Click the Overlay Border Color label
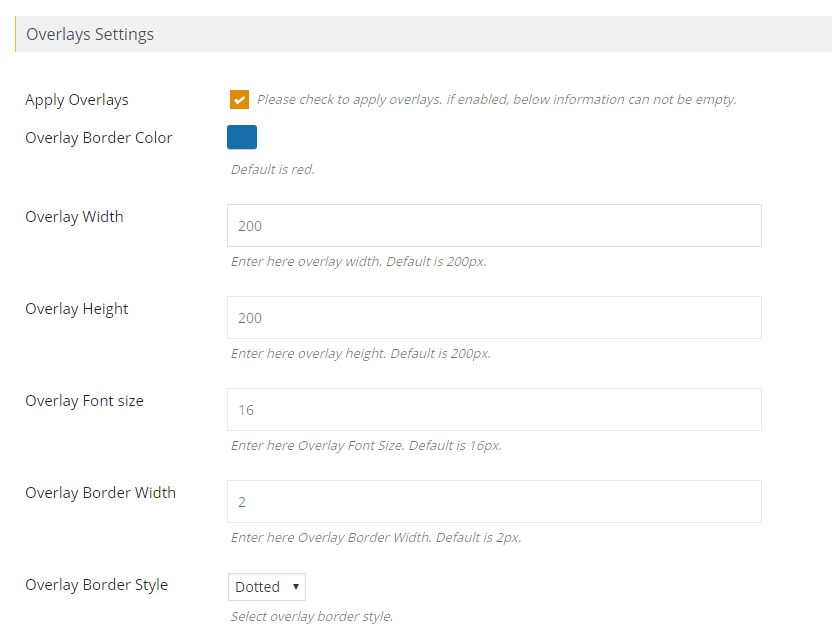832x638 pixels. (99, 138)
